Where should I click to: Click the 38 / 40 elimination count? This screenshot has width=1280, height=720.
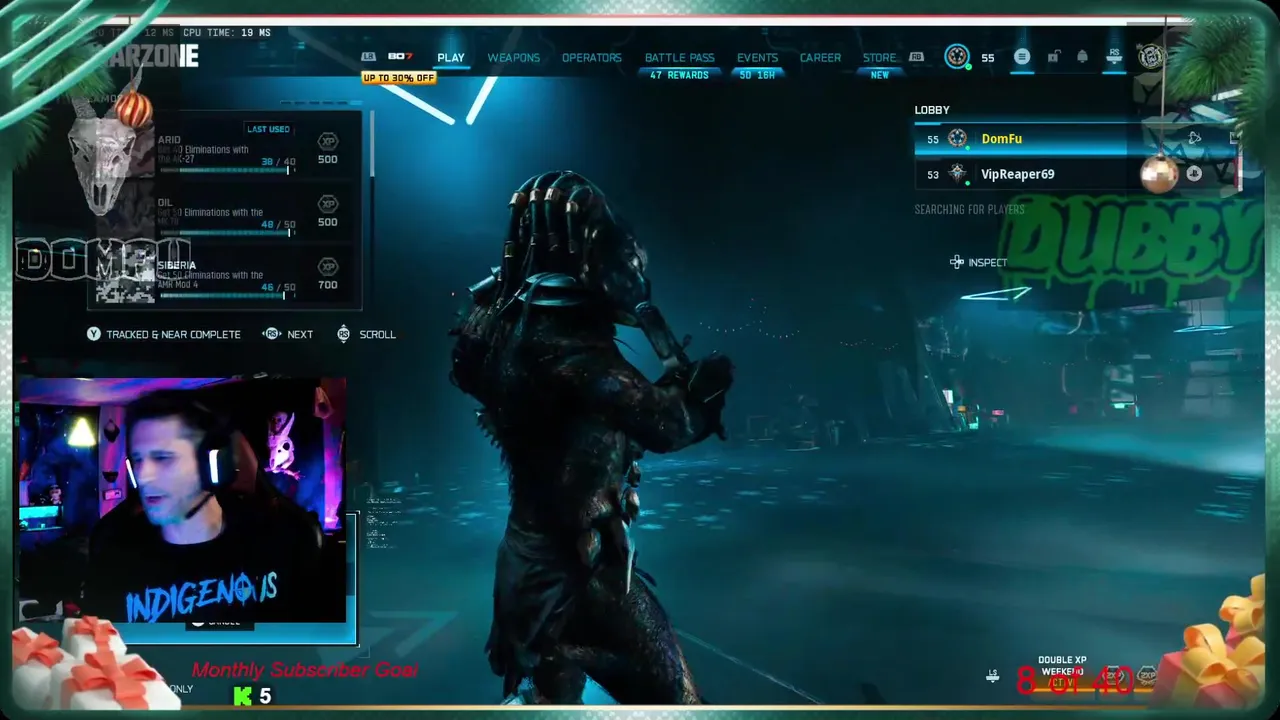(x=278, y=162)
